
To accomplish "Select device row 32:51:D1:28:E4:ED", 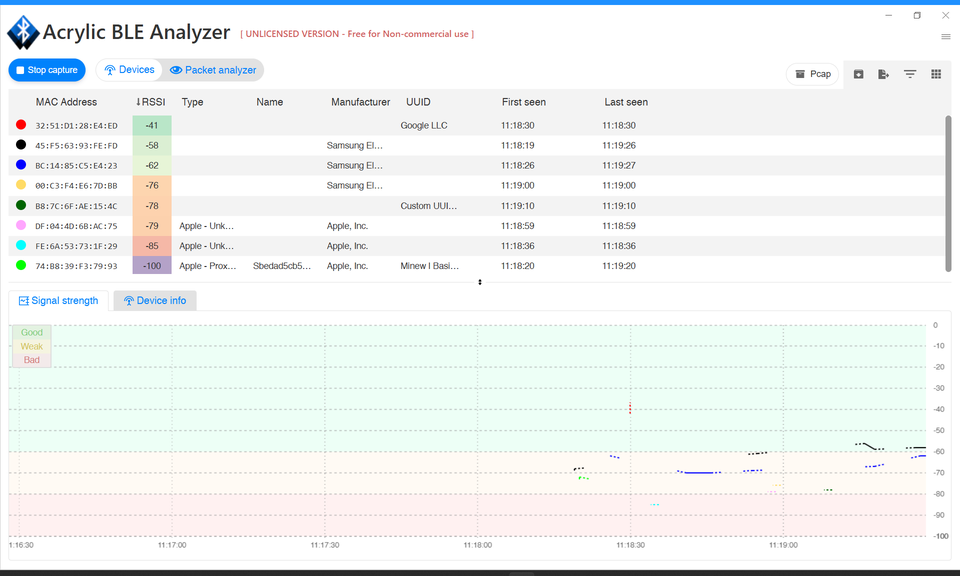I will click(x=476, y=125).
